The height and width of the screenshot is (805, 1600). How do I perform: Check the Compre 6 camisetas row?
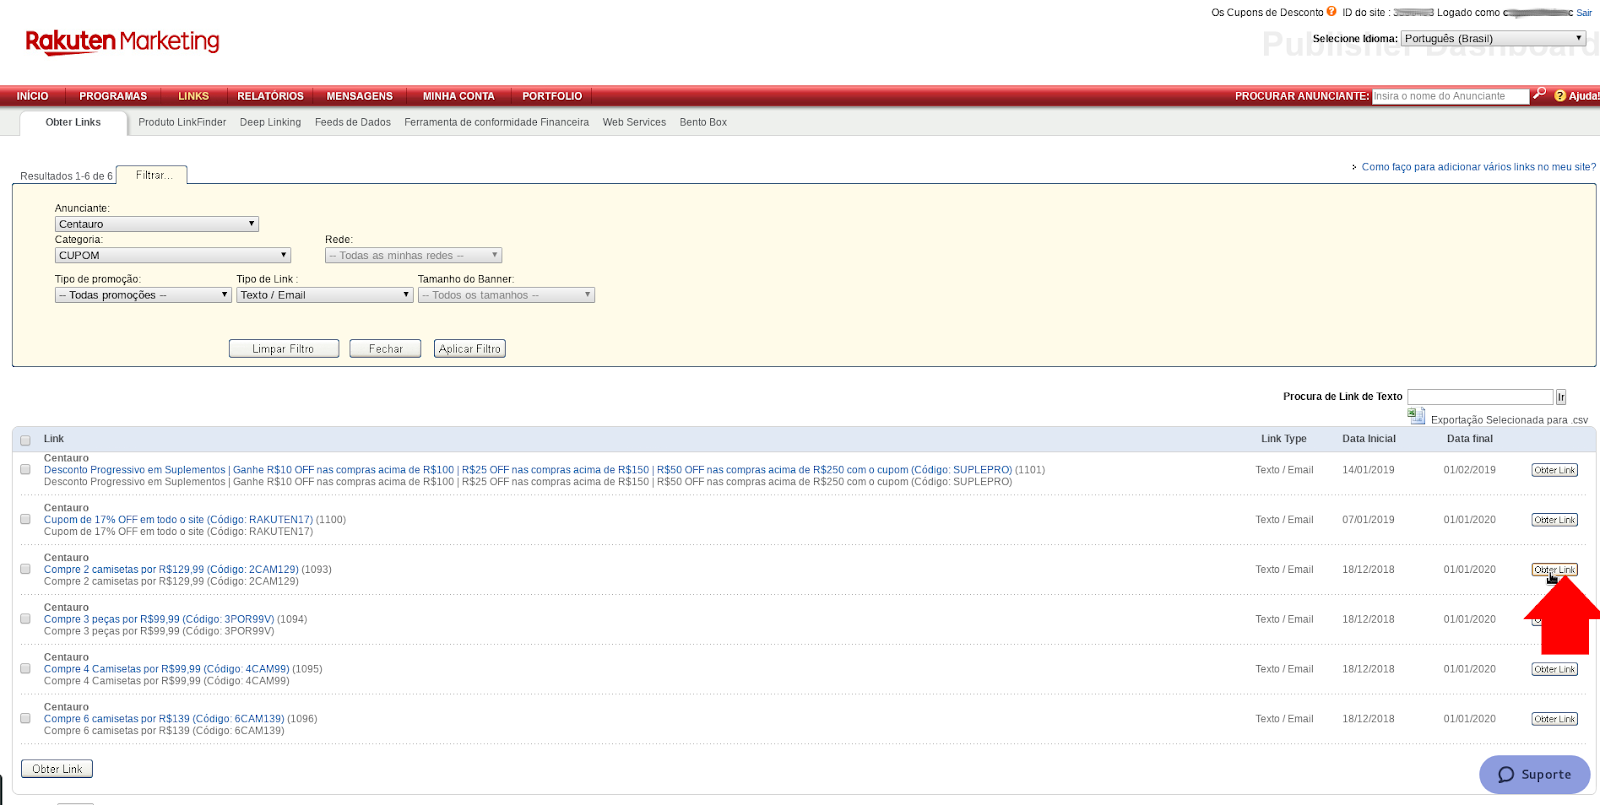click(x=25, y=718)
